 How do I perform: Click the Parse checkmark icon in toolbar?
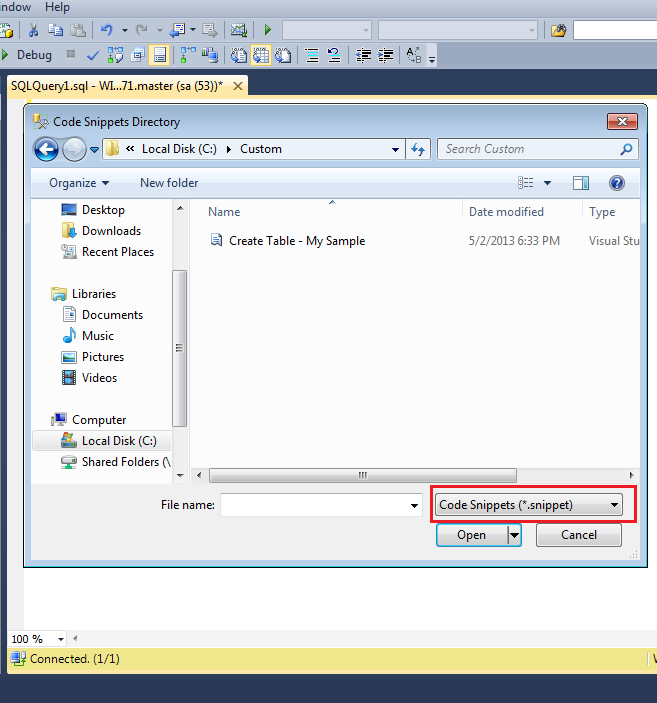[x=93, y=55]
